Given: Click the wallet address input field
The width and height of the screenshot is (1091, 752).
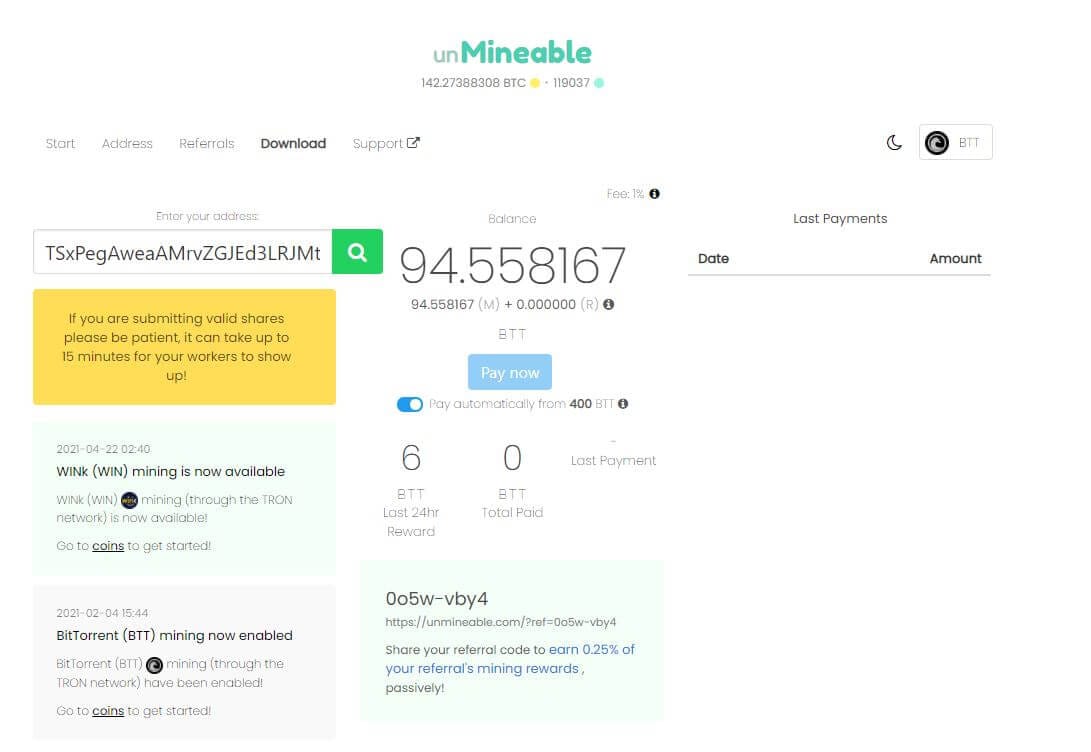Looking at the screenshot, I should [x=183, y=252].
